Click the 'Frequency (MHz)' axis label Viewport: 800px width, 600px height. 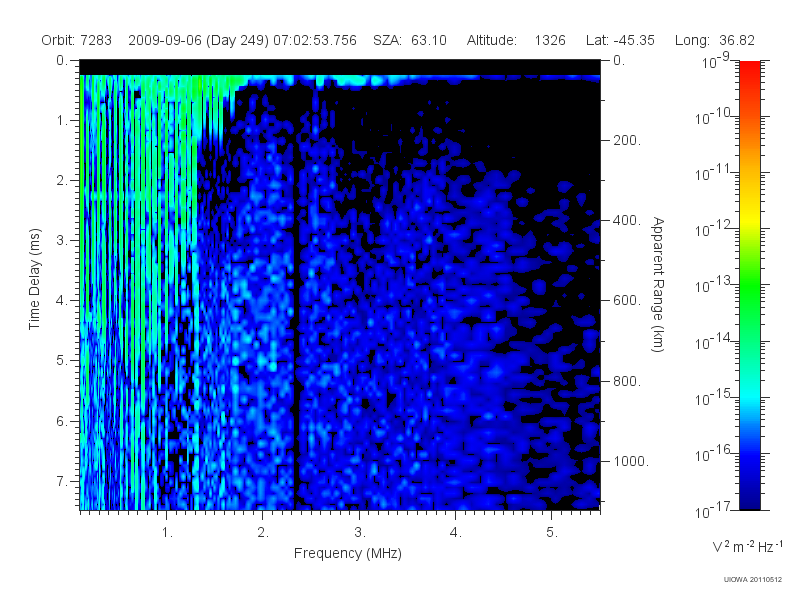[347, 553]
